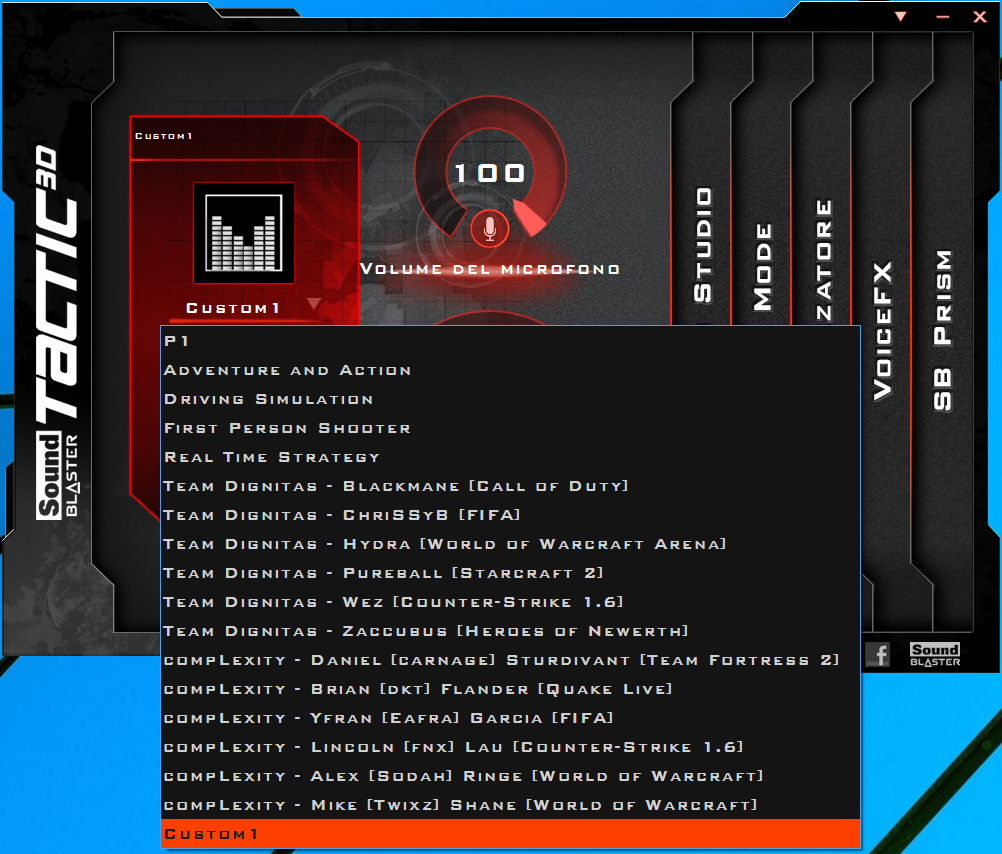The height and width of the screenshot is (854, 1002).
Task: Open the partially hidden Equalizzatore tab
Action: pos(823,261)
